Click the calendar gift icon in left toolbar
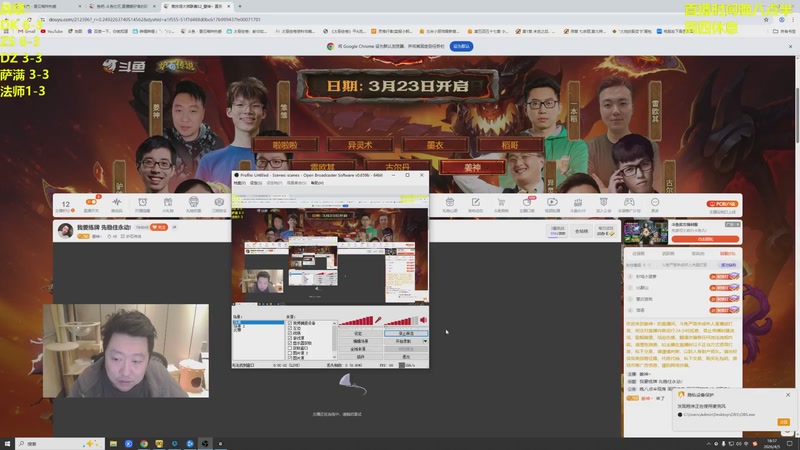The height and width of the screenshot is (450, 800). click(168, 202)
